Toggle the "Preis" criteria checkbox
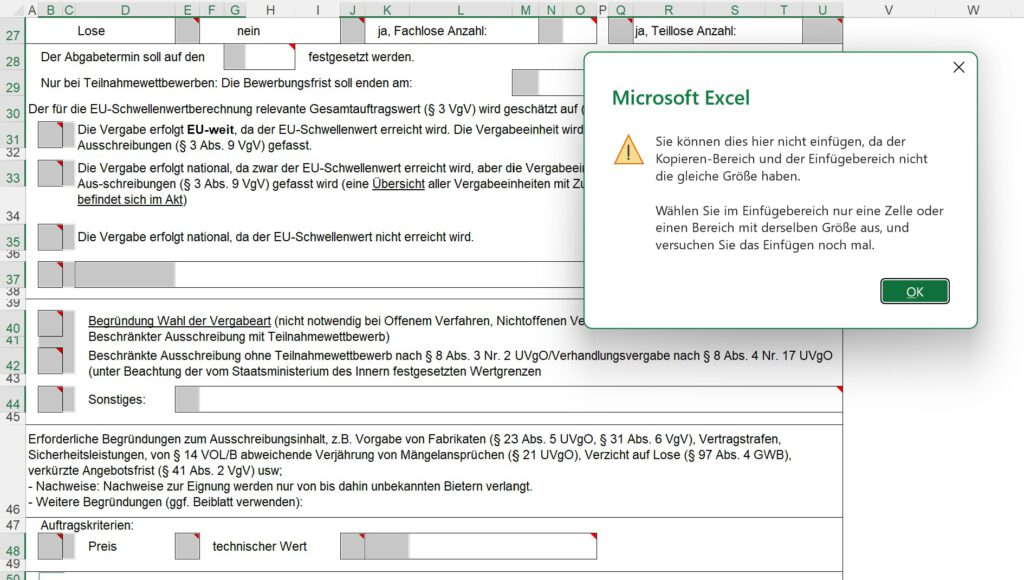The height and width of the screenshot is (580, 1024). tap(50, 546)
